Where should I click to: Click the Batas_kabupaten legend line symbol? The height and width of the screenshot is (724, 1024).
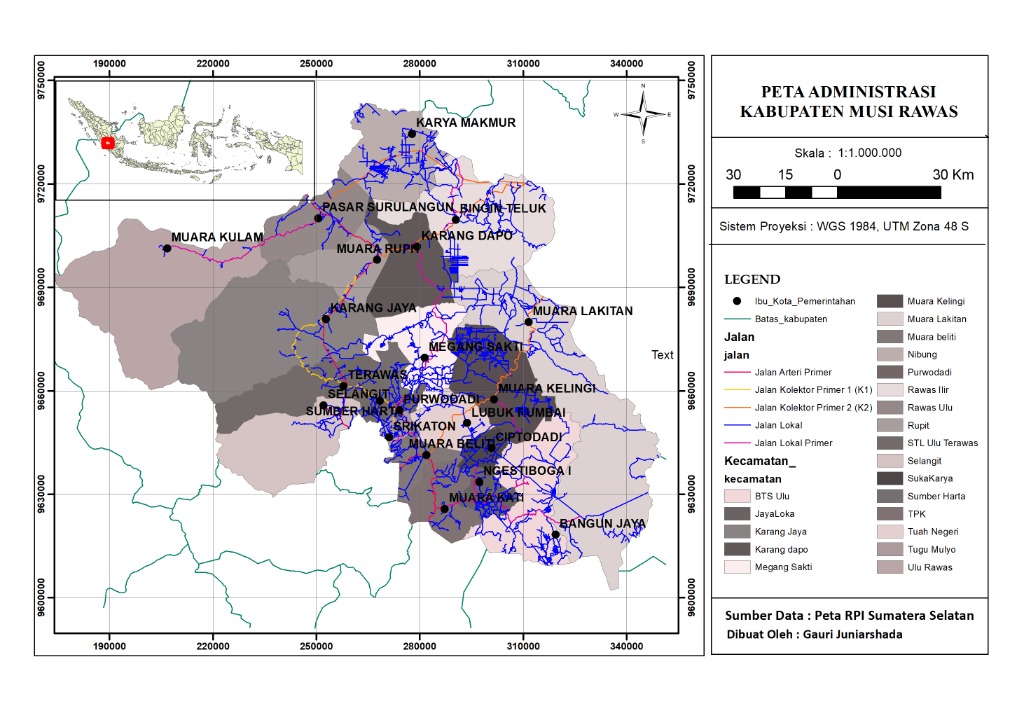pos(737,319)
